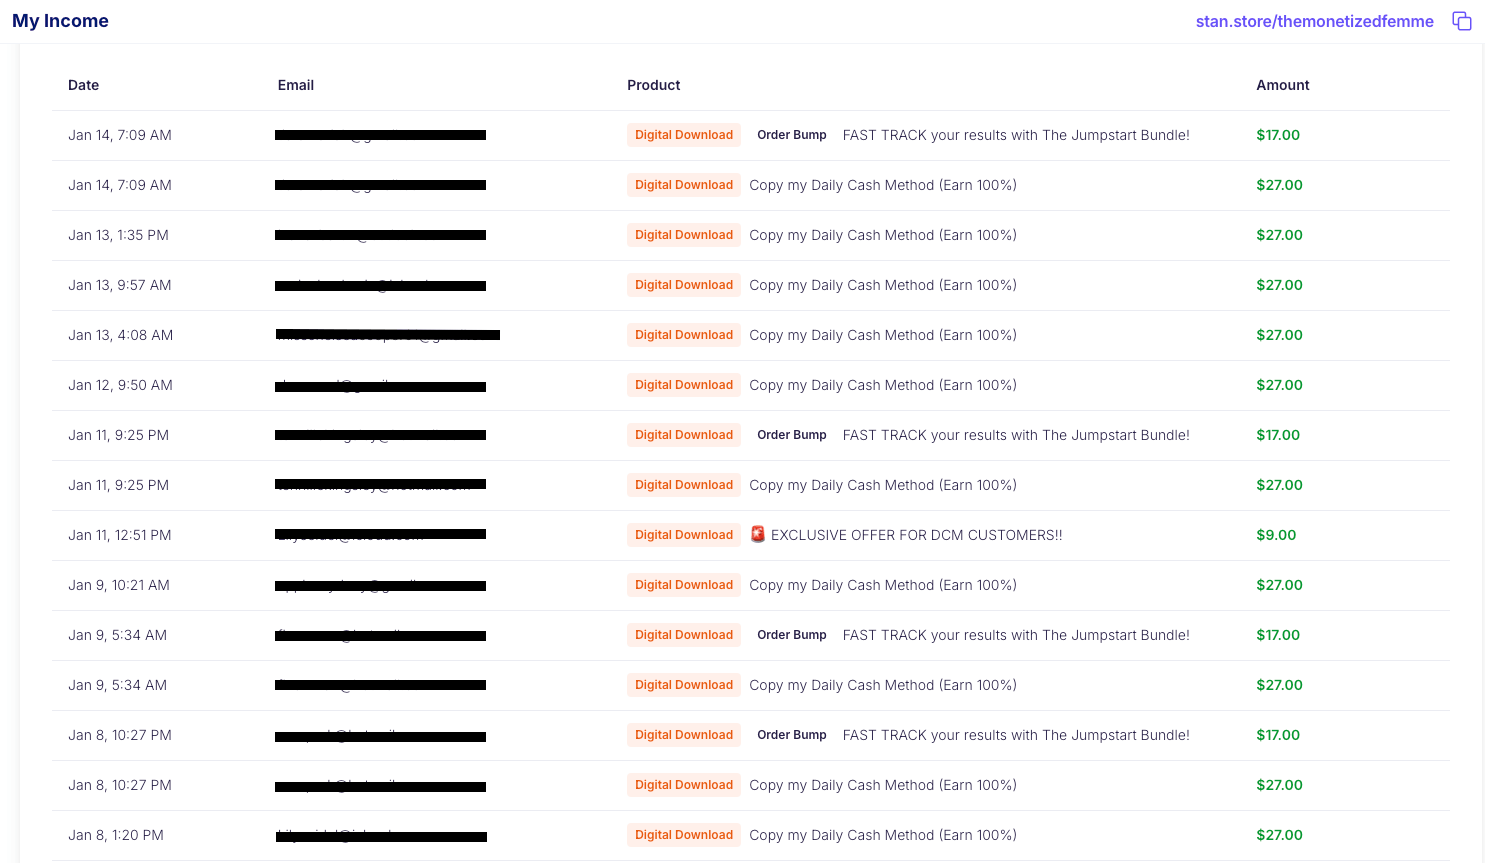Click the $27.00 amount for Jan 11, 9:25 PM
The height and width of the screenshot is (863, 1485).
click(1279, 485)
